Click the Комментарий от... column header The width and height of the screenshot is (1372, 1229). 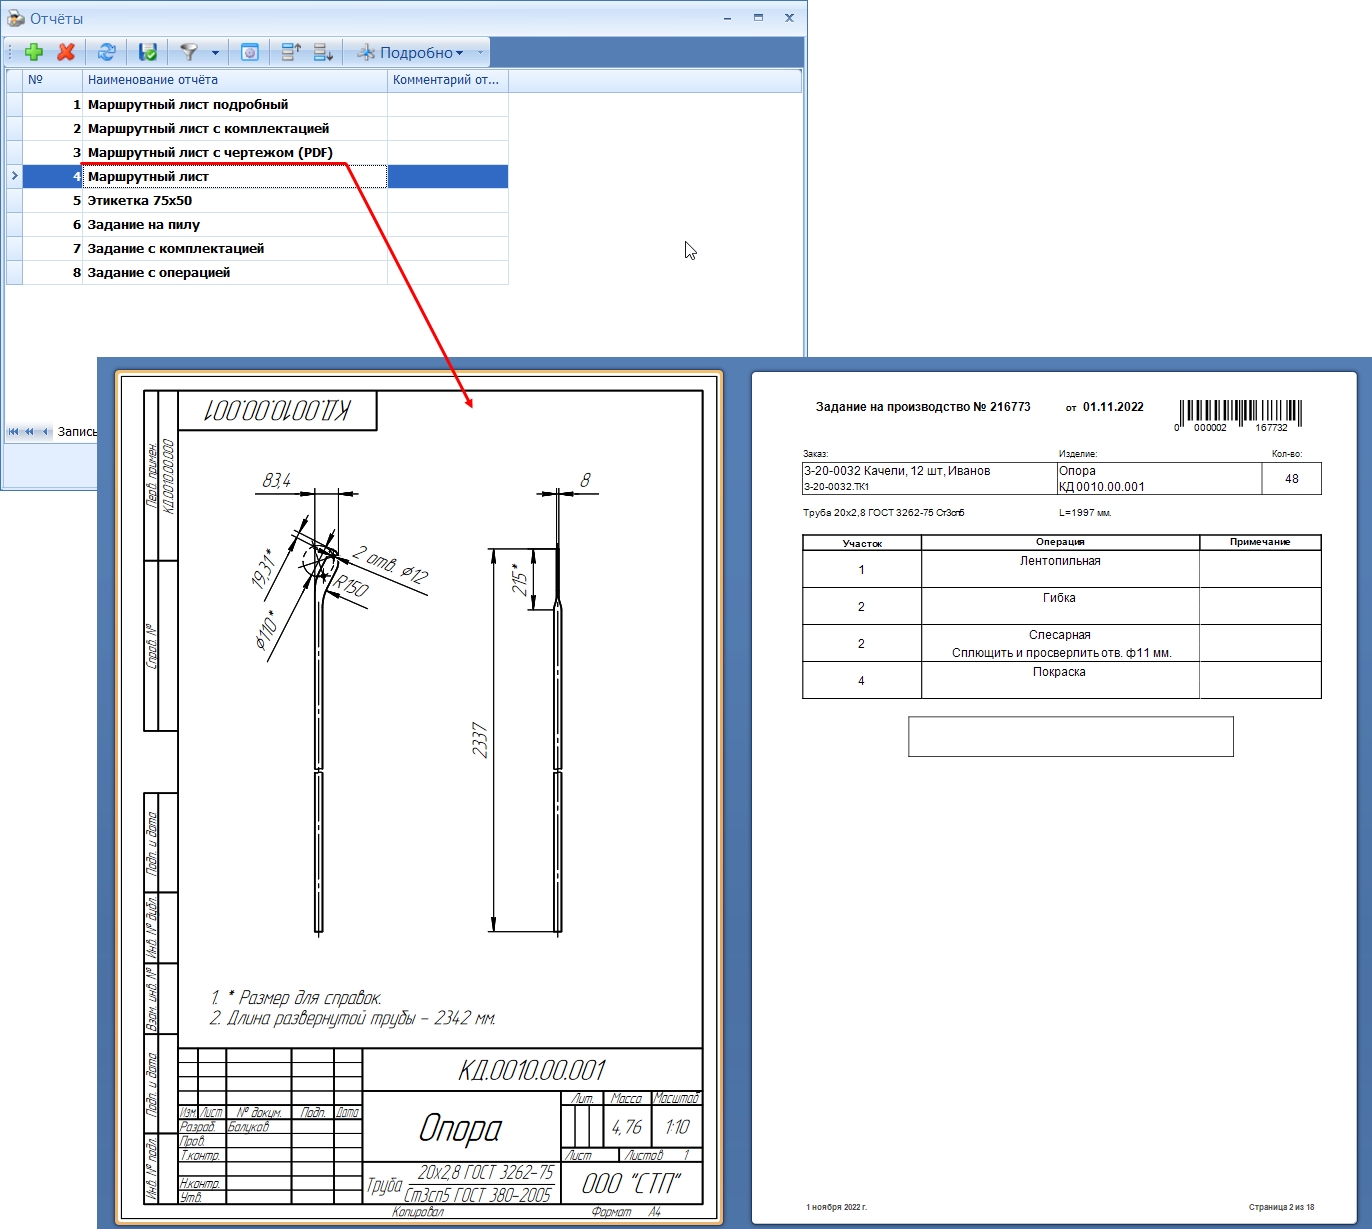447,80
